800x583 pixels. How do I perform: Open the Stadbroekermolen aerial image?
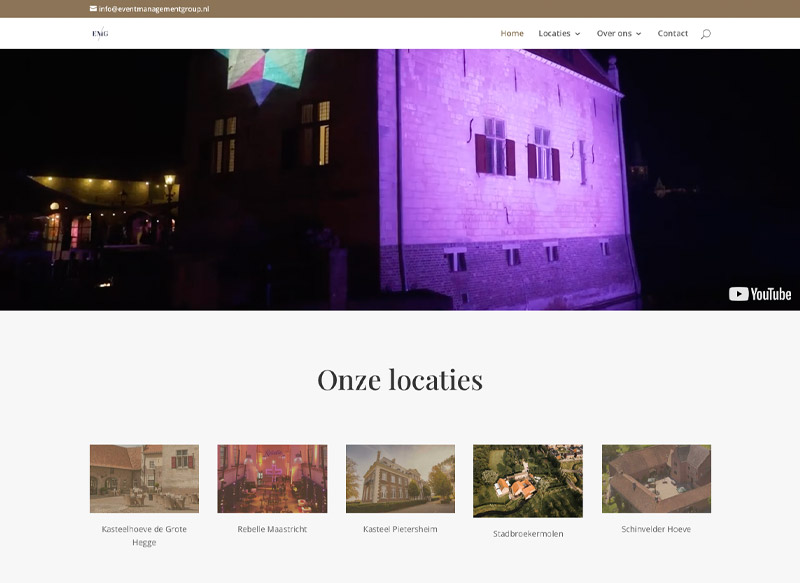click(528, 481)
